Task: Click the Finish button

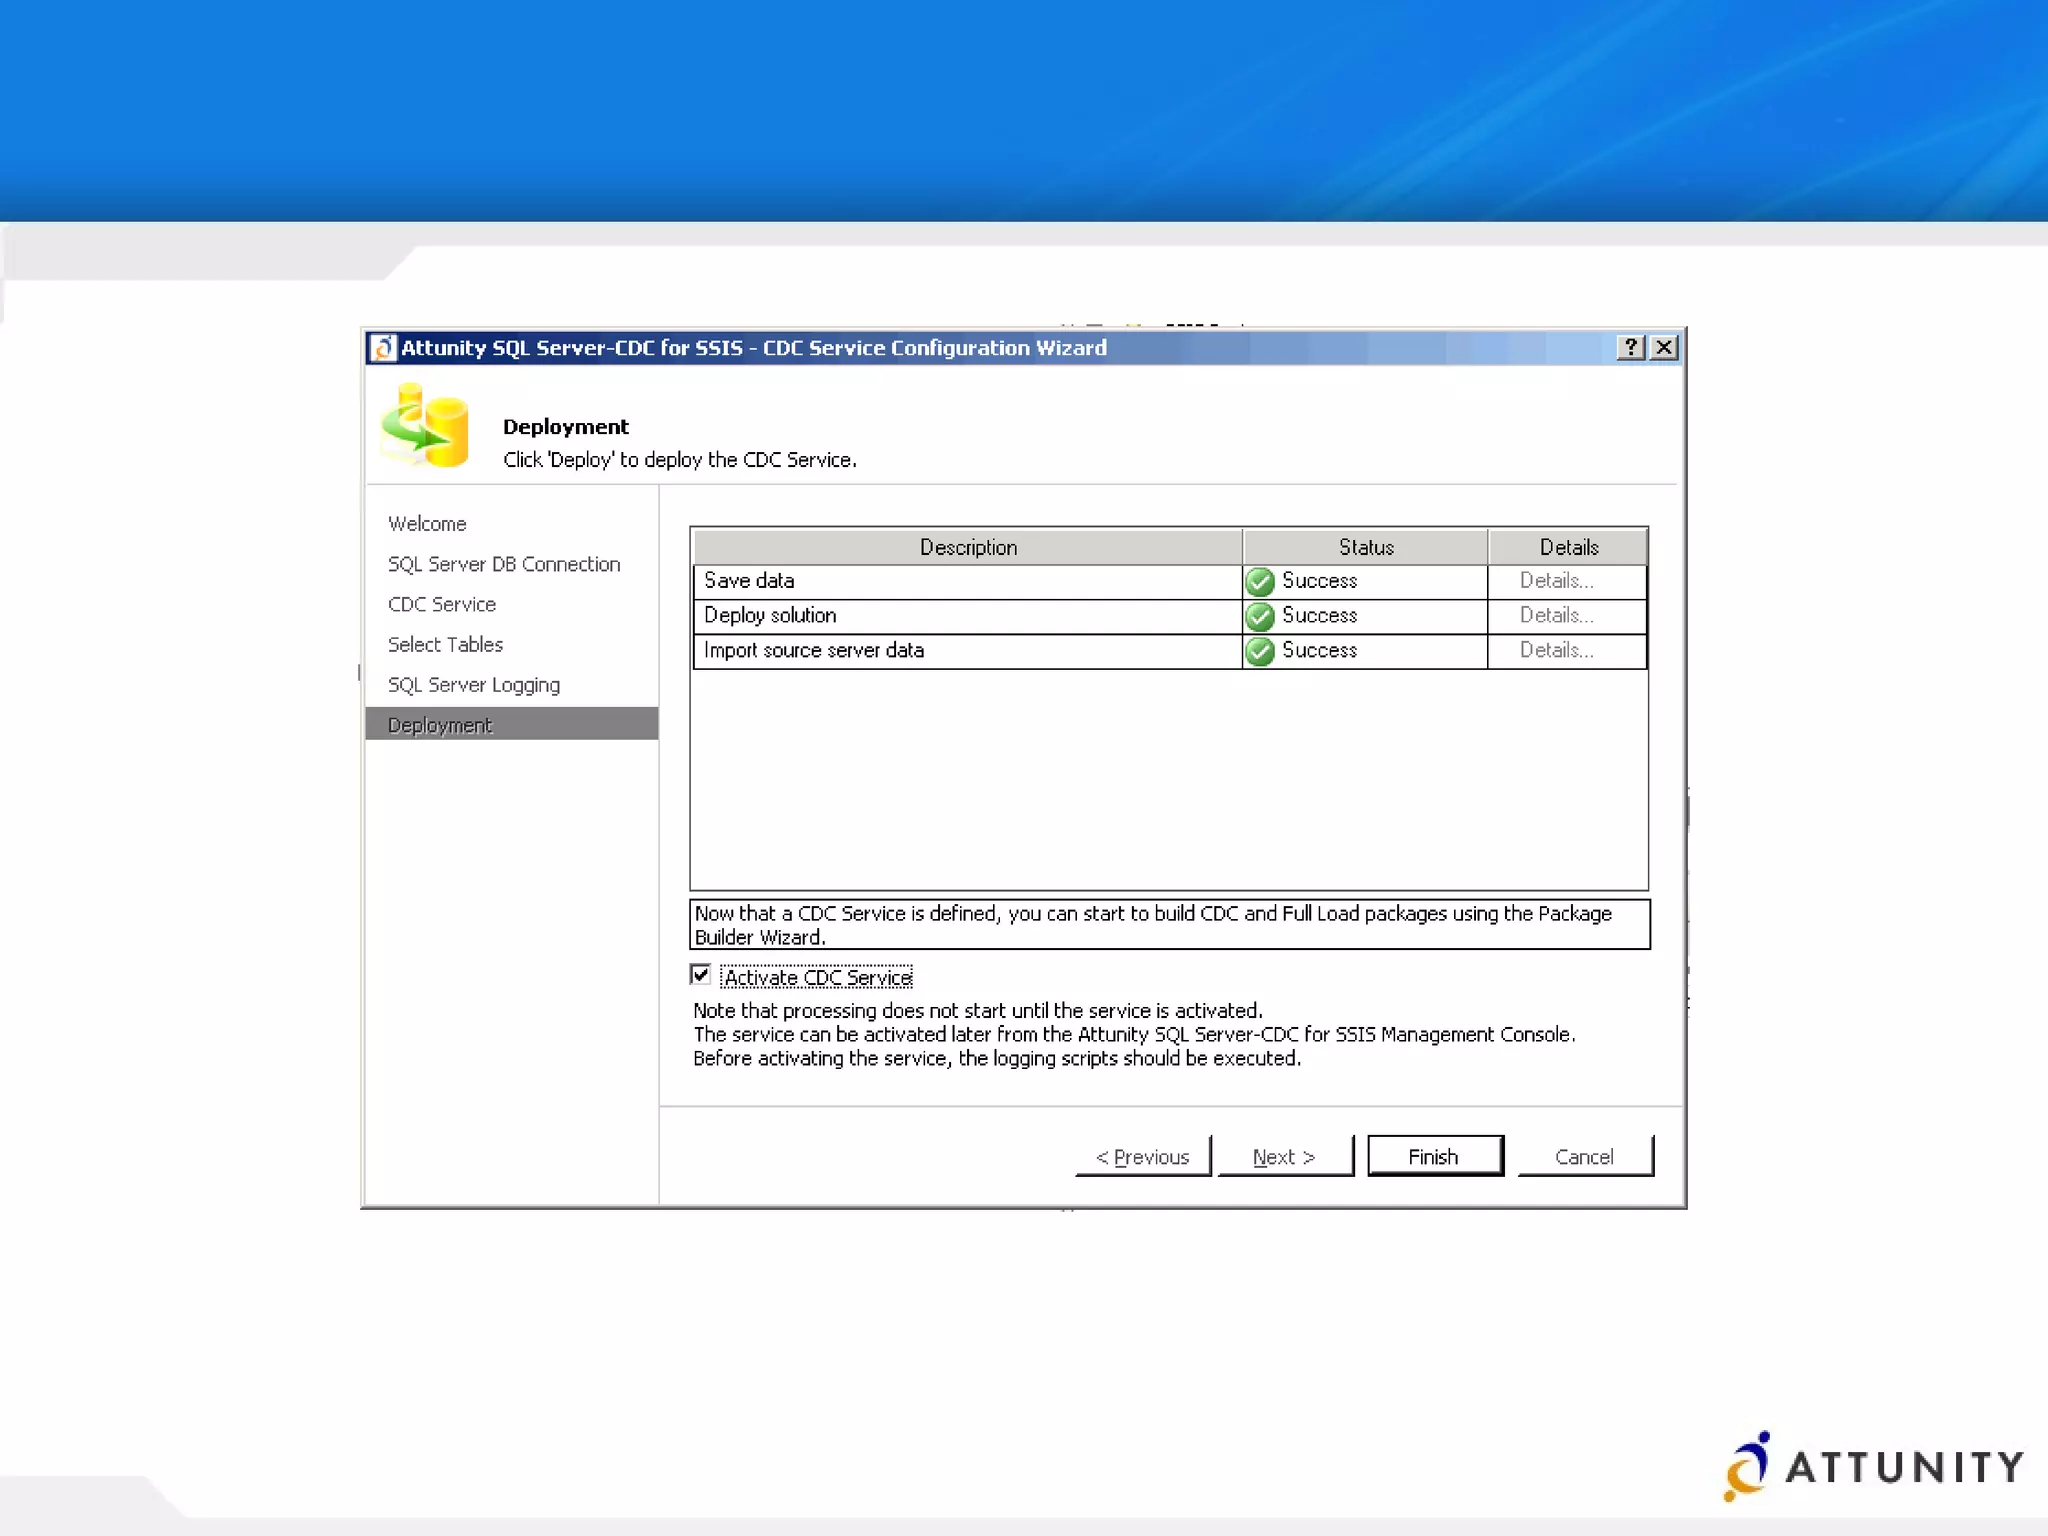Action: click(x=1435, y=1156)
